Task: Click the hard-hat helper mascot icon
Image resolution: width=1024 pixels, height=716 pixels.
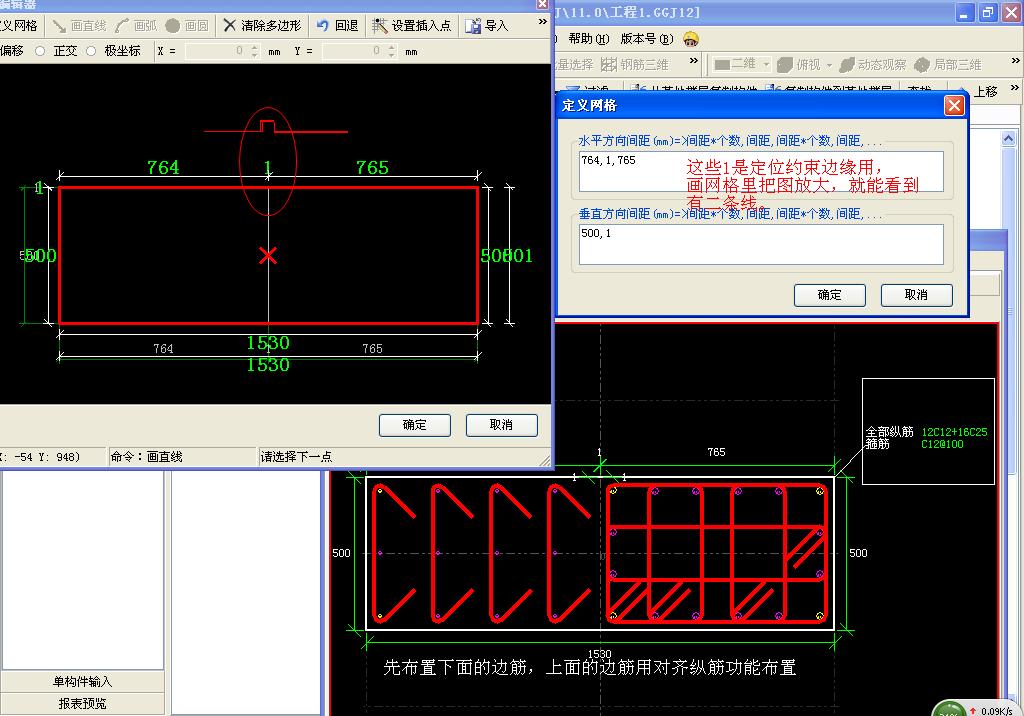Action: 691,39
